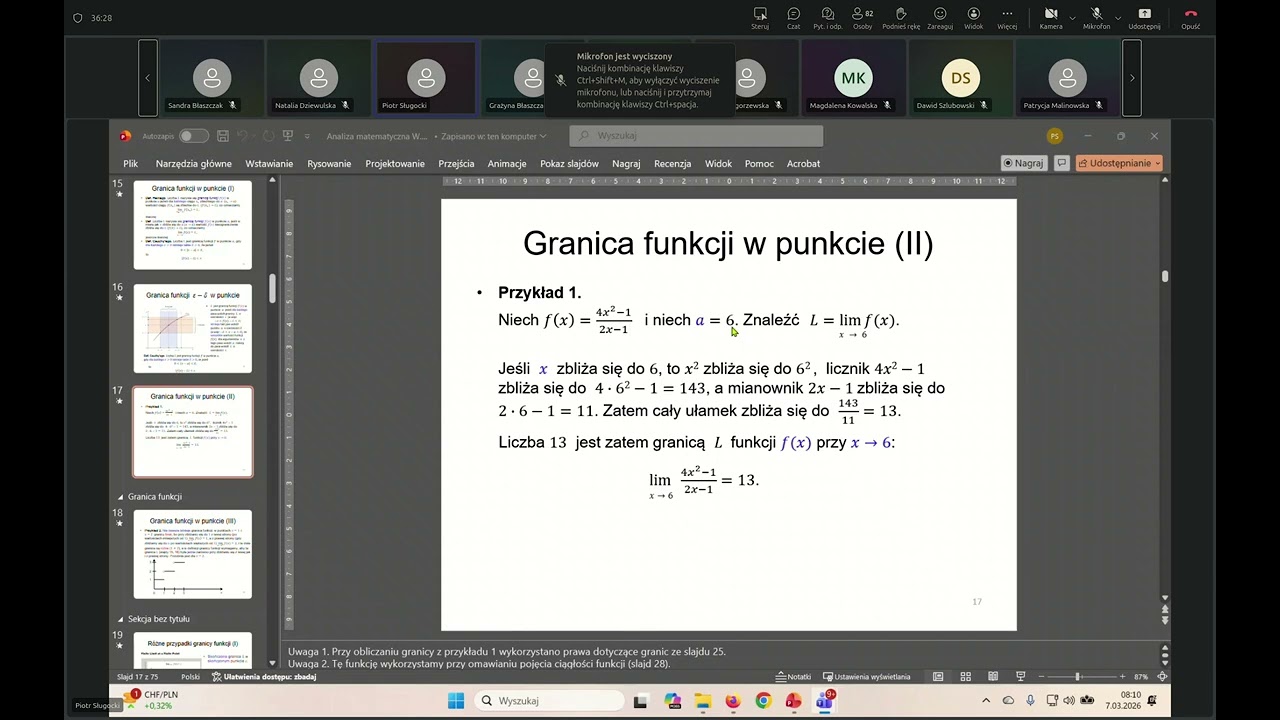The height and width of the screenshot is (720, 1280).
Task: Select slide 16 thumbnail in panel
Action: pyautogui.click(x=193, y=328)
